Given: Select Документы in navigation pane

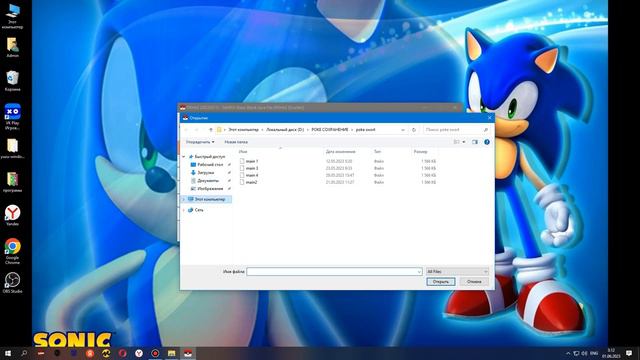Looking at the screenshot, I should click(x=208, y=181).
